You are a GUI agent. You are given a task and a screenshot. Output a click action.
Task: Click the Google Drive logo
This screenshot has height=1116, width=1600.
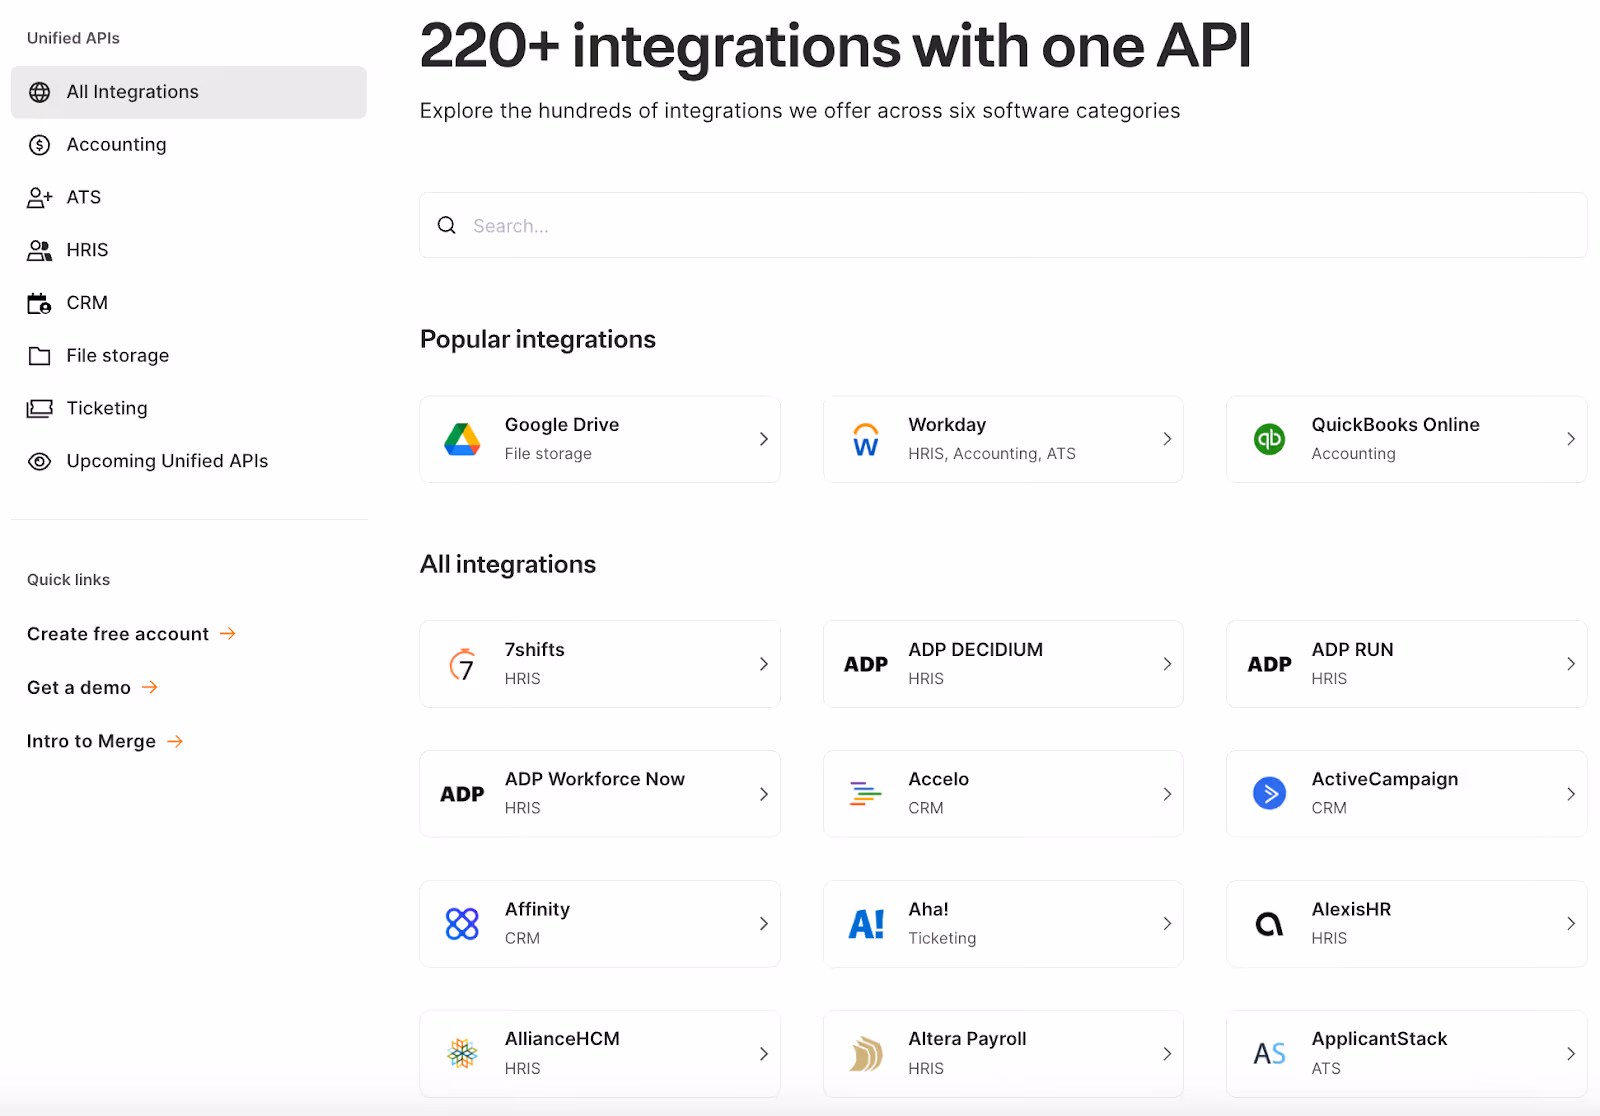[462, 439]
